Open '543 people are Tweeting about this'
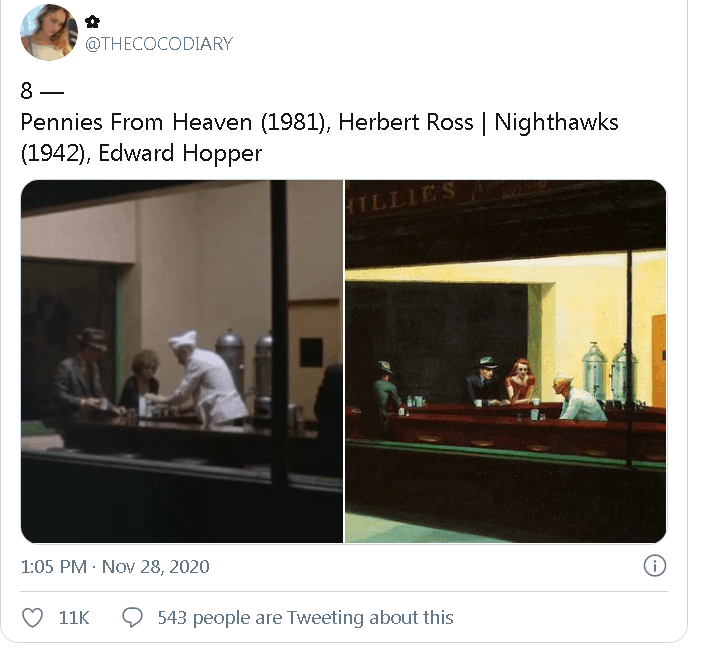Viewport: 701px width, 648px height. pyautogui.click(x=305, y=618)
